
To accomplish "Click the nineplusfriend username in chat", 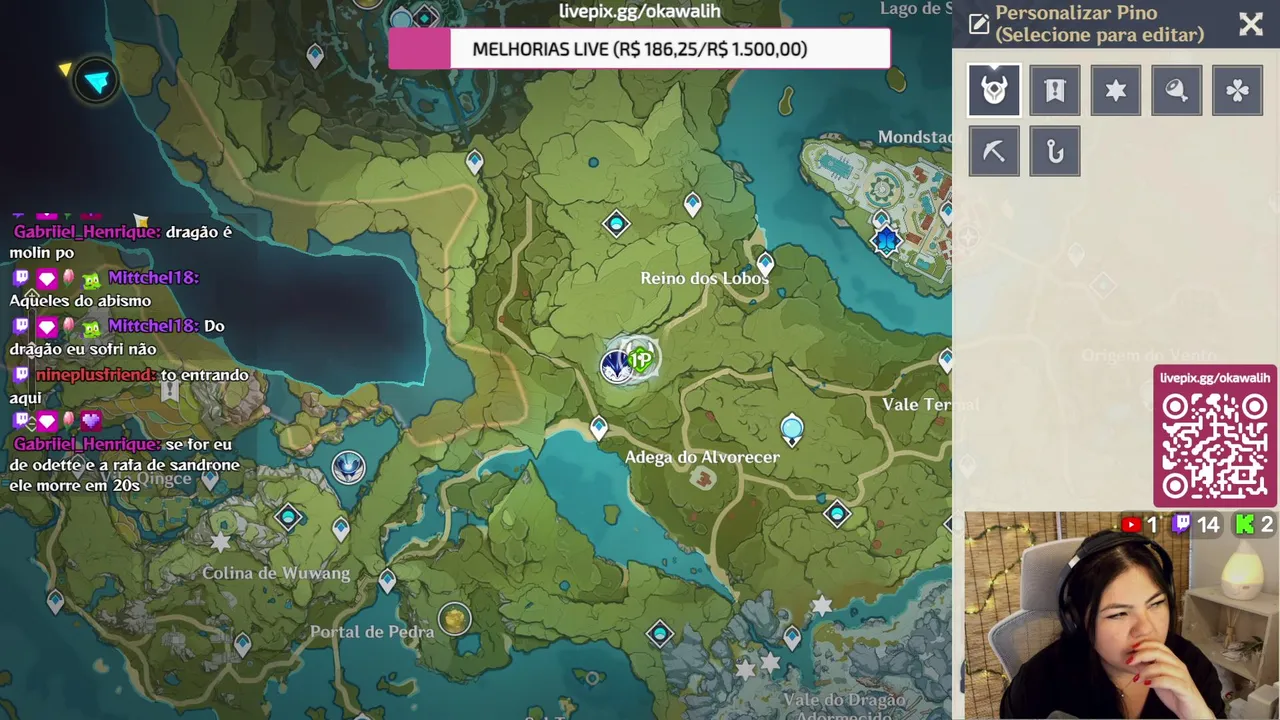I will click(95, 375).
